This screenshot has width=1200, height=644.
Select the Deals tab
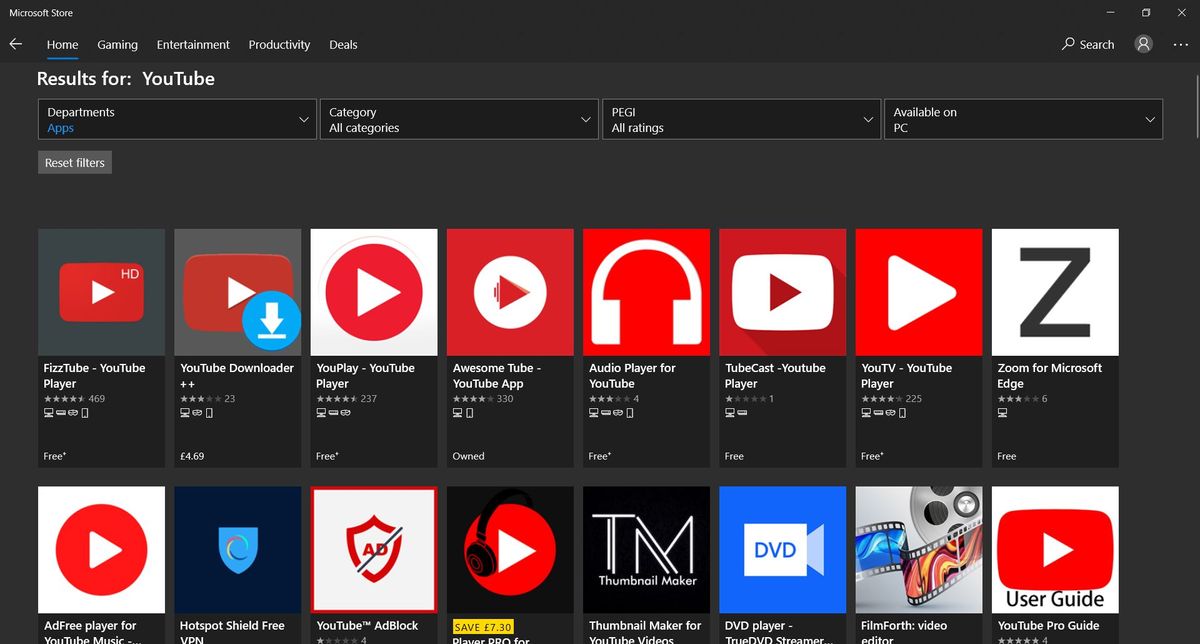pyautogui.click(x=343, y=44)
